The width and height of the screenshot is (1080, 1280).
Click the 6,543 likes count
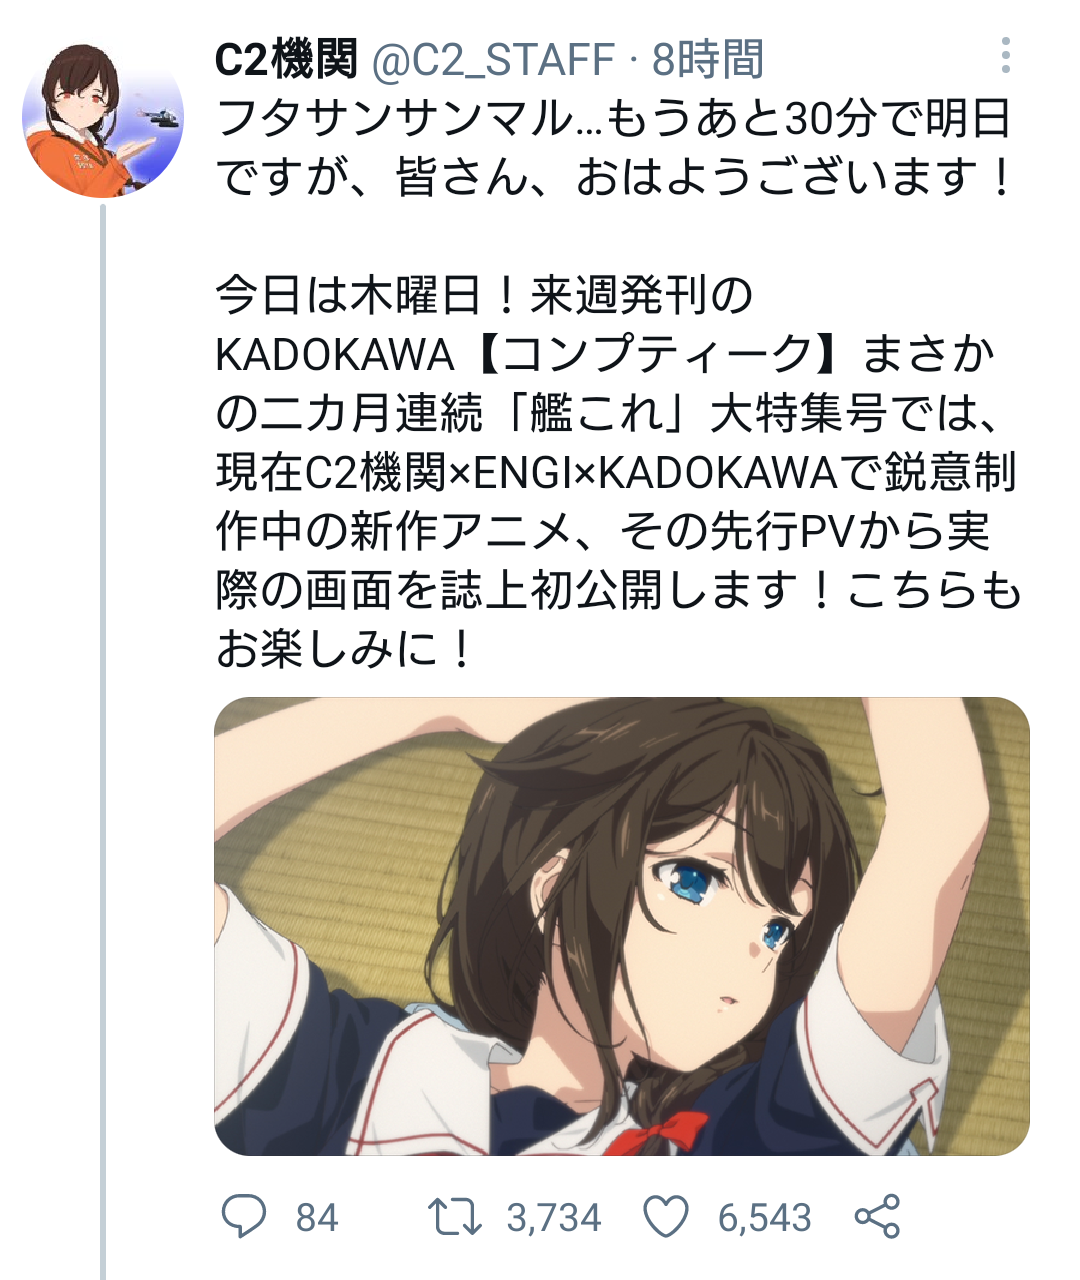click(x=765, y=1218)
